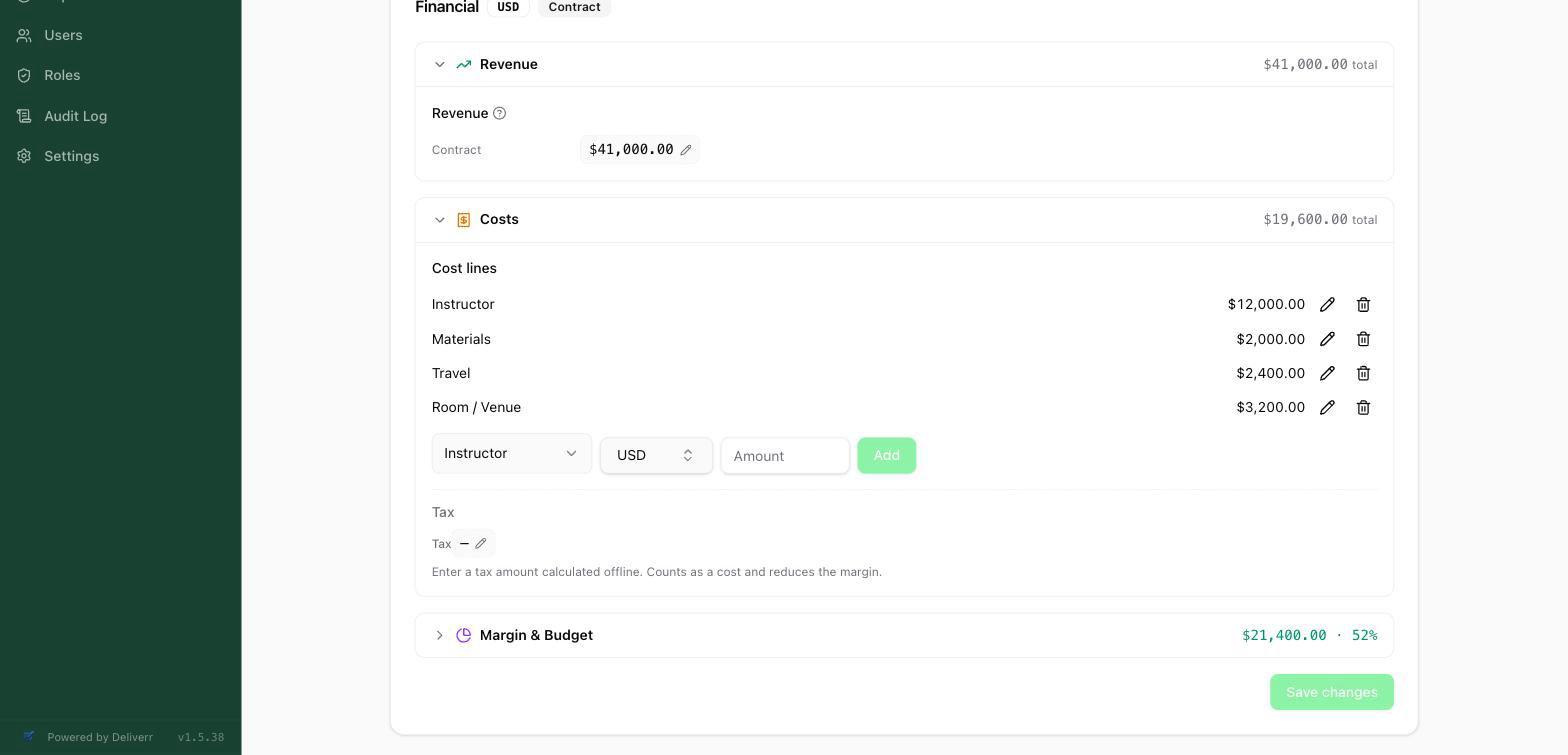
Task: Edit the Materials cost amount
Action: pyautogui.click(x=1327, y=339)
